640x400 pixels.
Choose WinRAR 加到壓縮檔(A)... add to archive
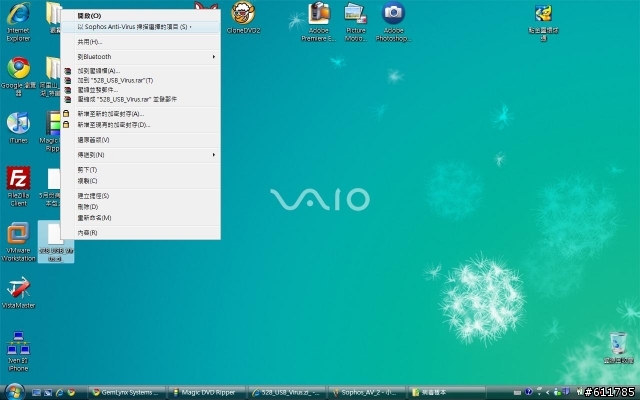[140, 71]
